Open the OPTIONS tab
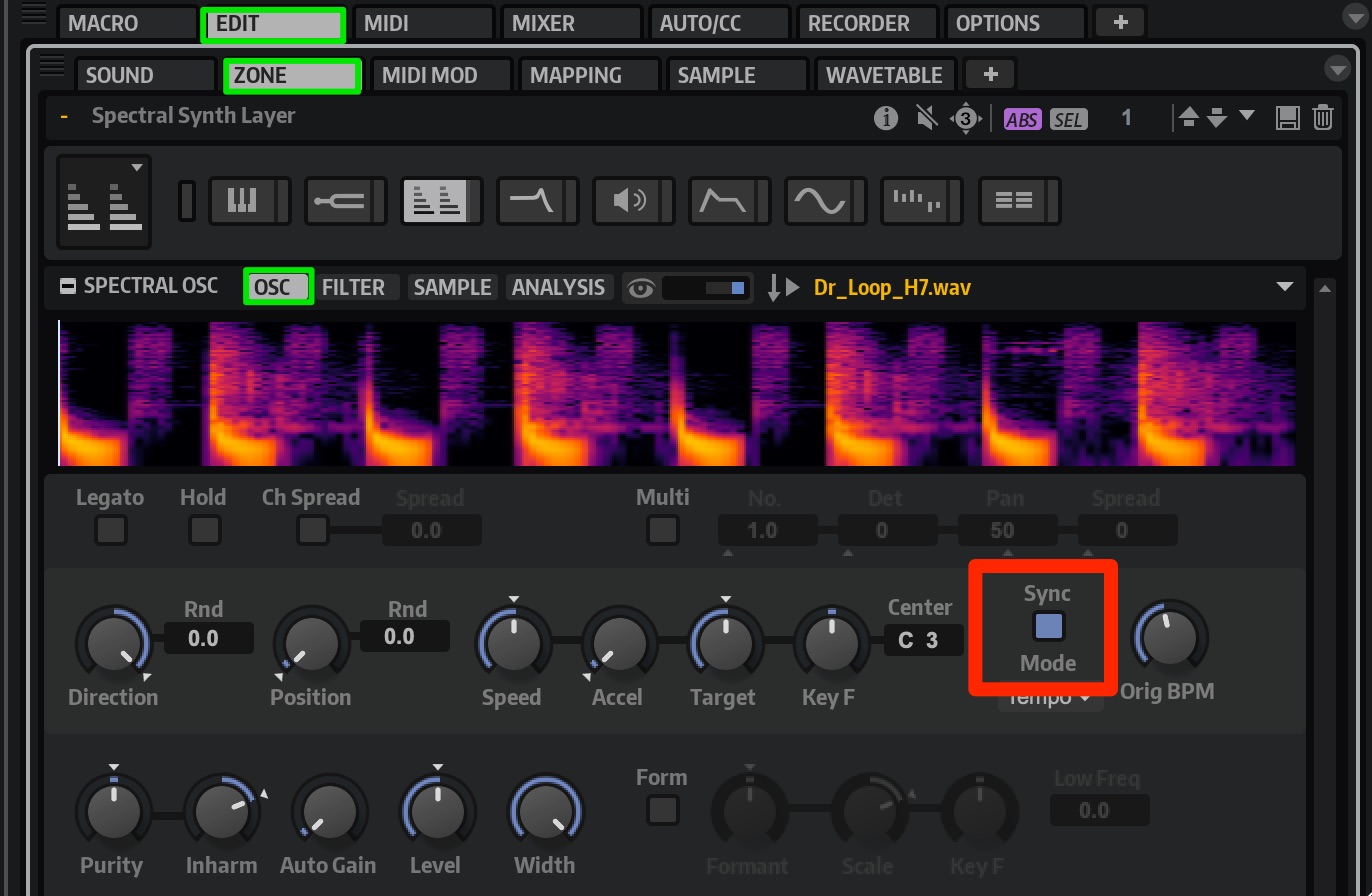The width and height of the screenshot is (1372, 896). pyautogui.click(x=1016, y=23)
